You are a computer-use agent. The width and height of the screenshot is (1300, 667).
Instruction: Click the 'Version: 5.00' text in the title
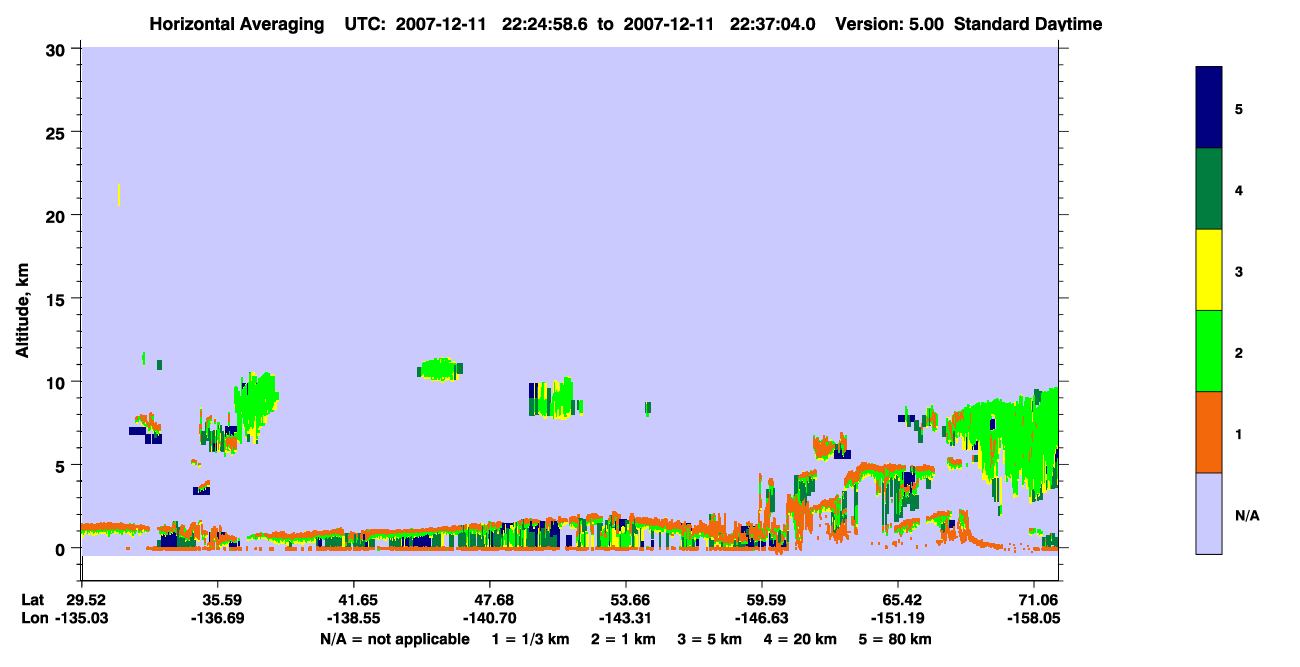pyautogui.click(x=887, y=24)
